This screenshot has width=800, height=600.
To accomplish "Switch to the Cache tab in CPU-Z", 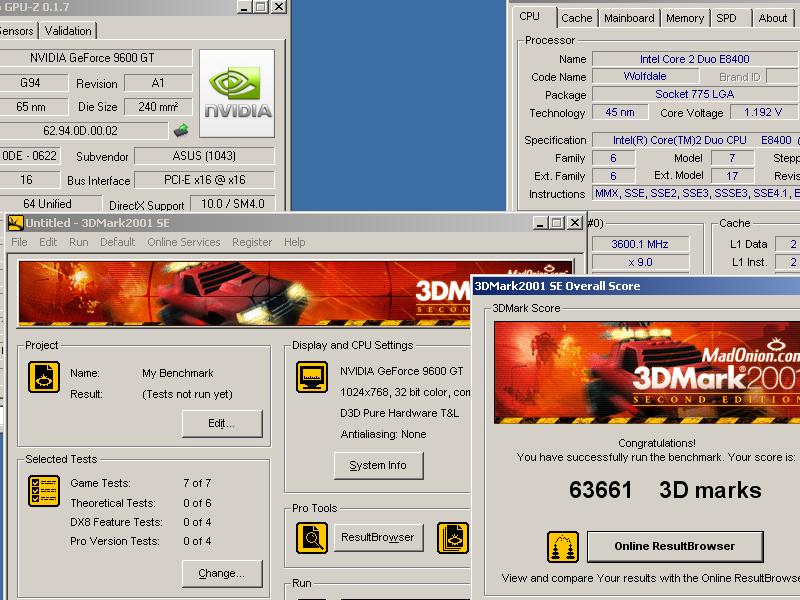I will [x=577, y=18].
